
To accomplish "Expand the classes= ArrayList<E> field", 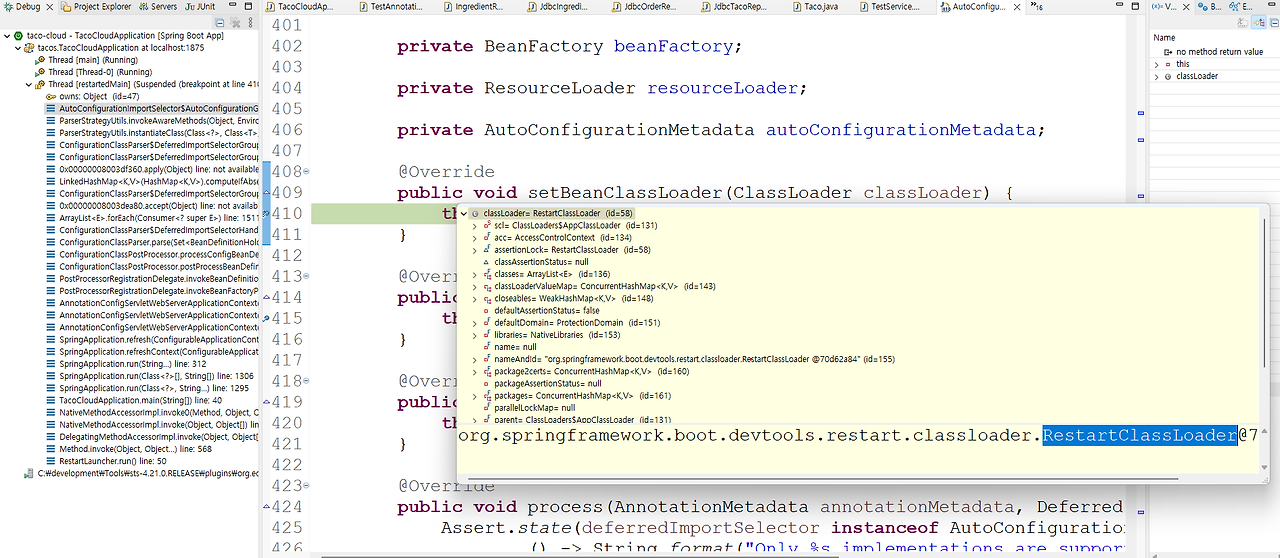I will coord(475,273).
